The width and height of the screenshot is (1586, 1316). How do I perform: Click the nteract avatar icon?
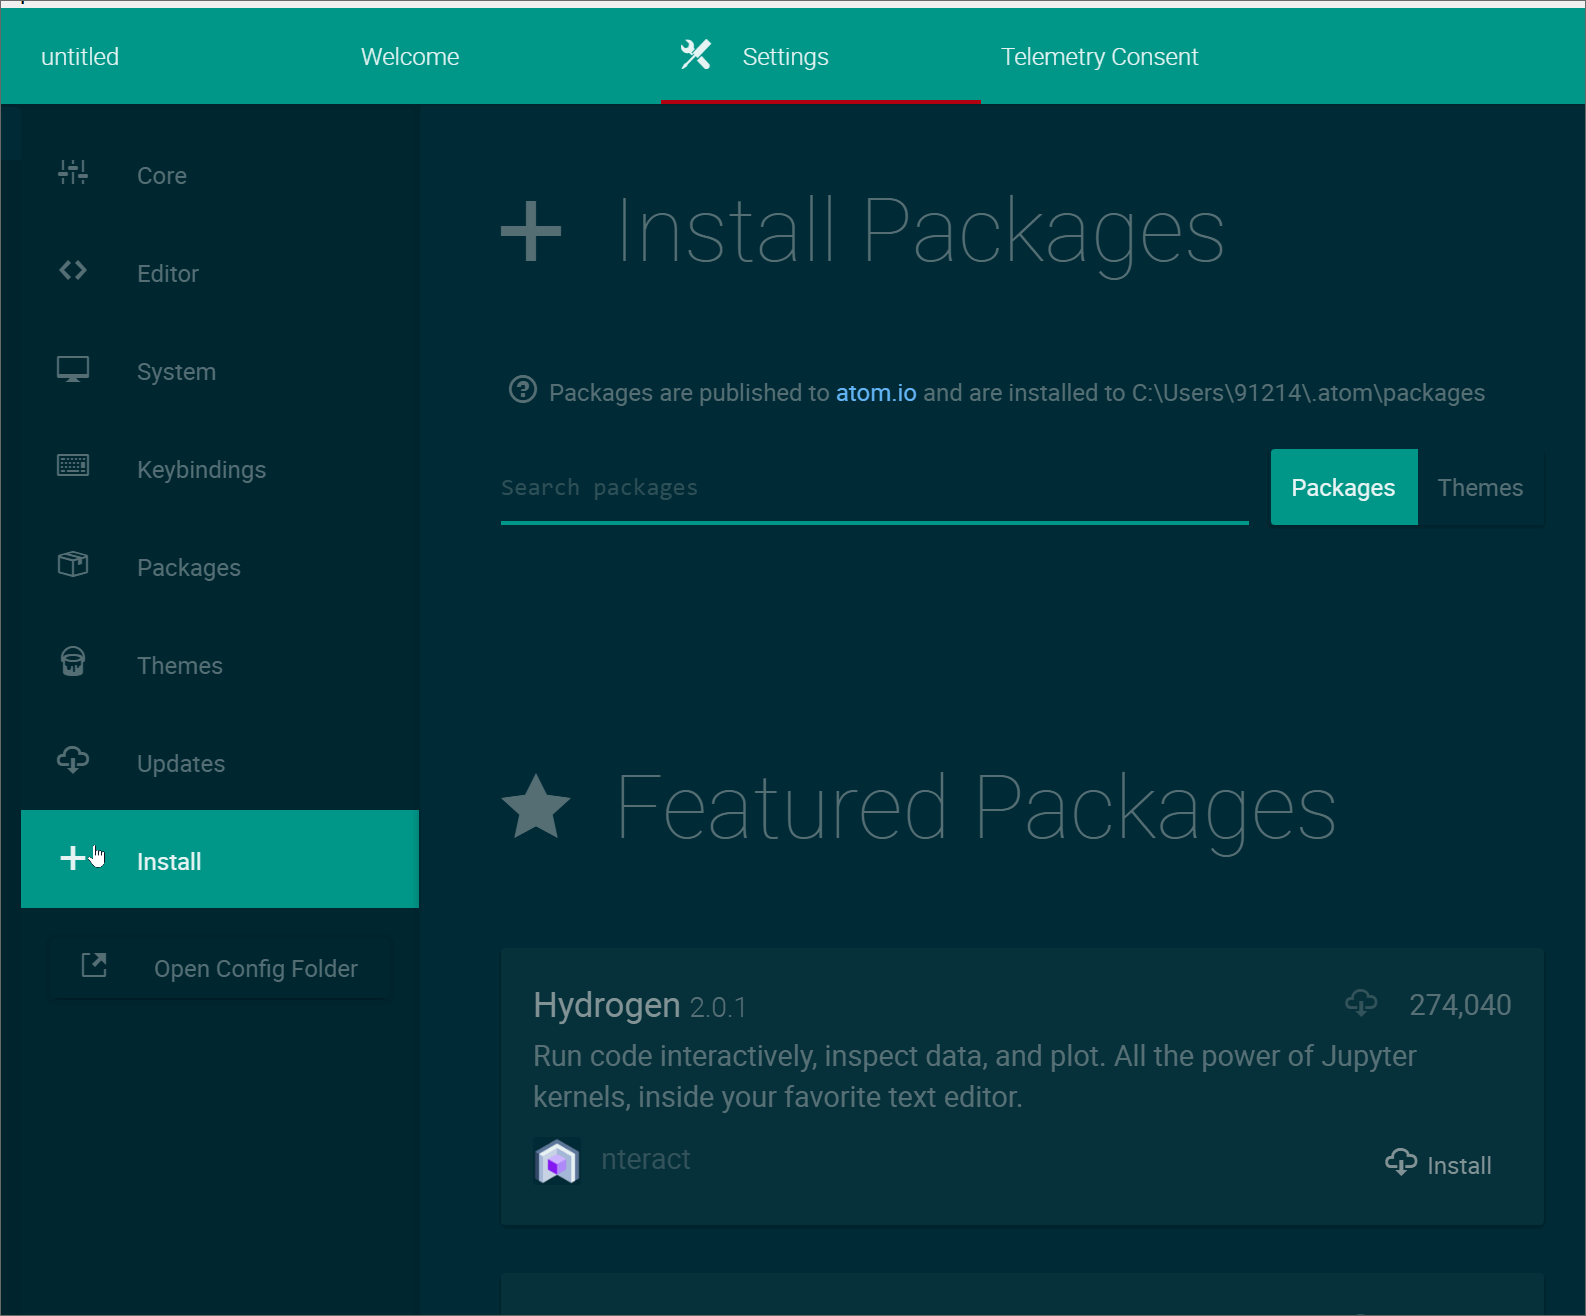click(x=557, y=1161)
